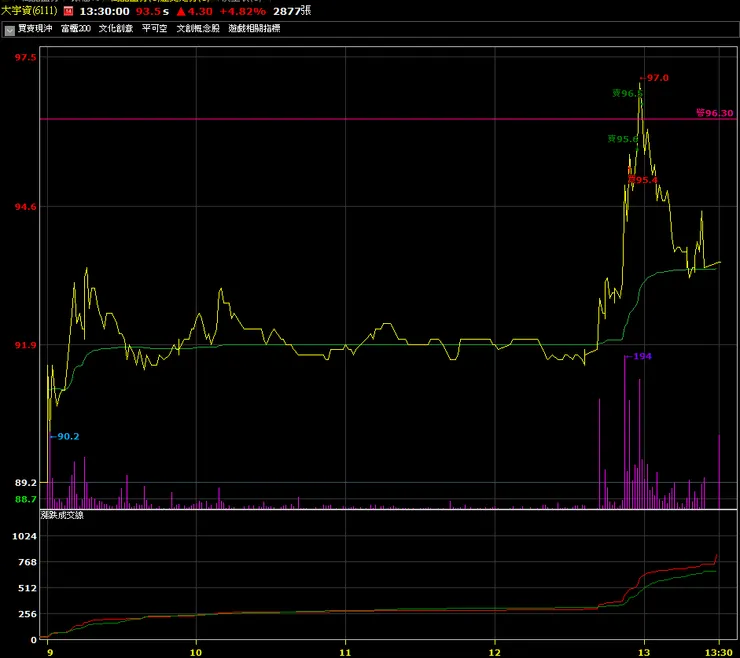
Task: Click the 768 axis label in lower chart
Action: coord(28,562)
